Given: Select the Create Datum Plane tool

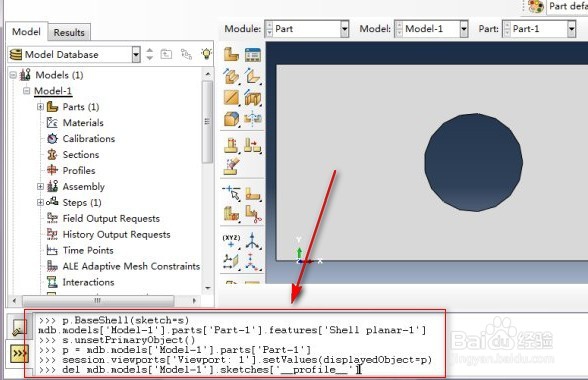Looking at the screenshot, I should [231, 261].
